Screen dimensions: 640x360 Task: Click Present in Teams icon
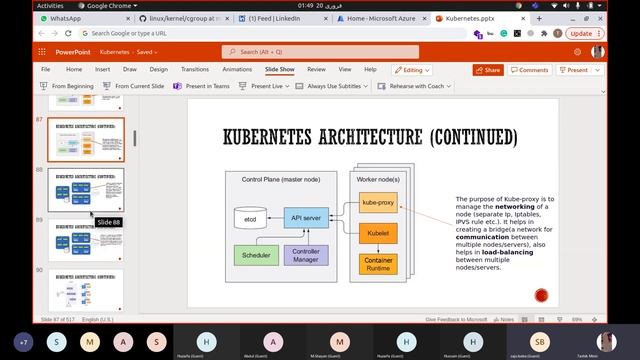coord(177,86)
